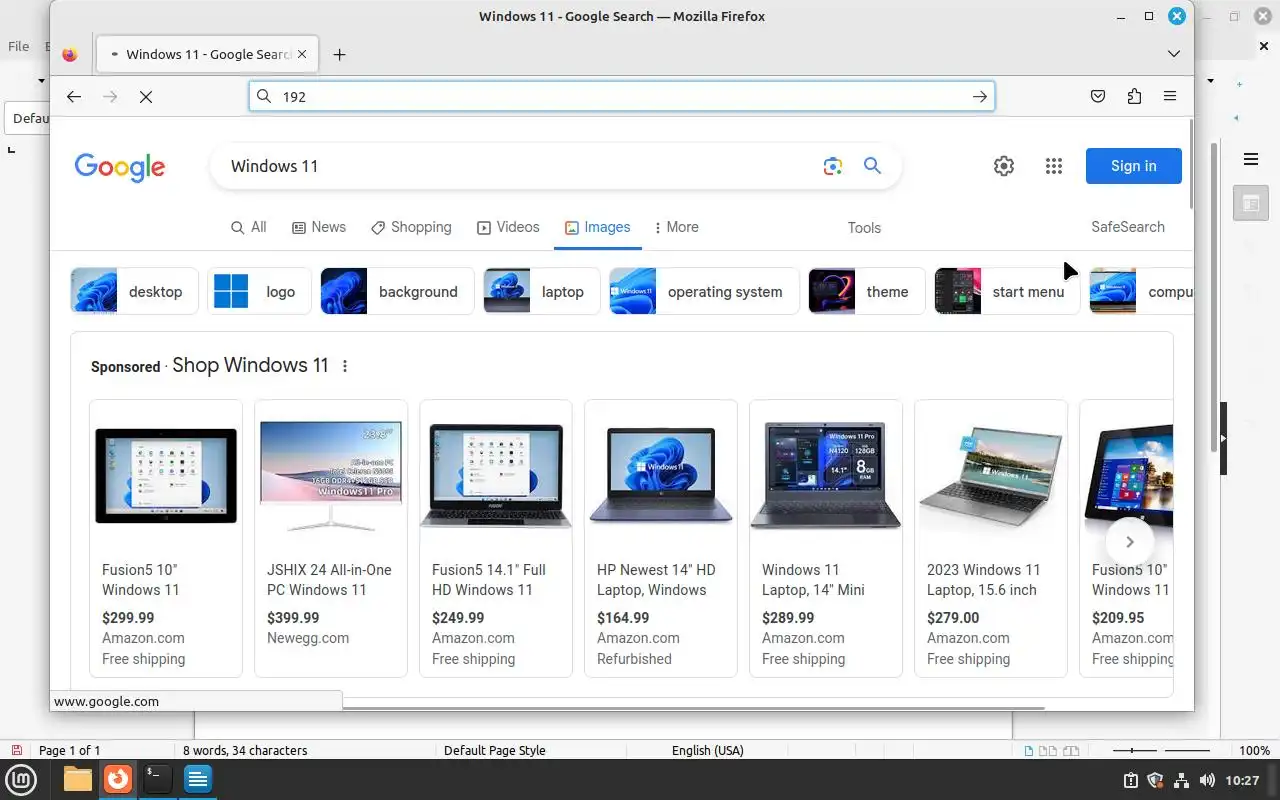Image resolution: width=1280 pixels, height=800 pixels.
Task: Open the Firefox application hamburger menu
Action: point(1169,96)
